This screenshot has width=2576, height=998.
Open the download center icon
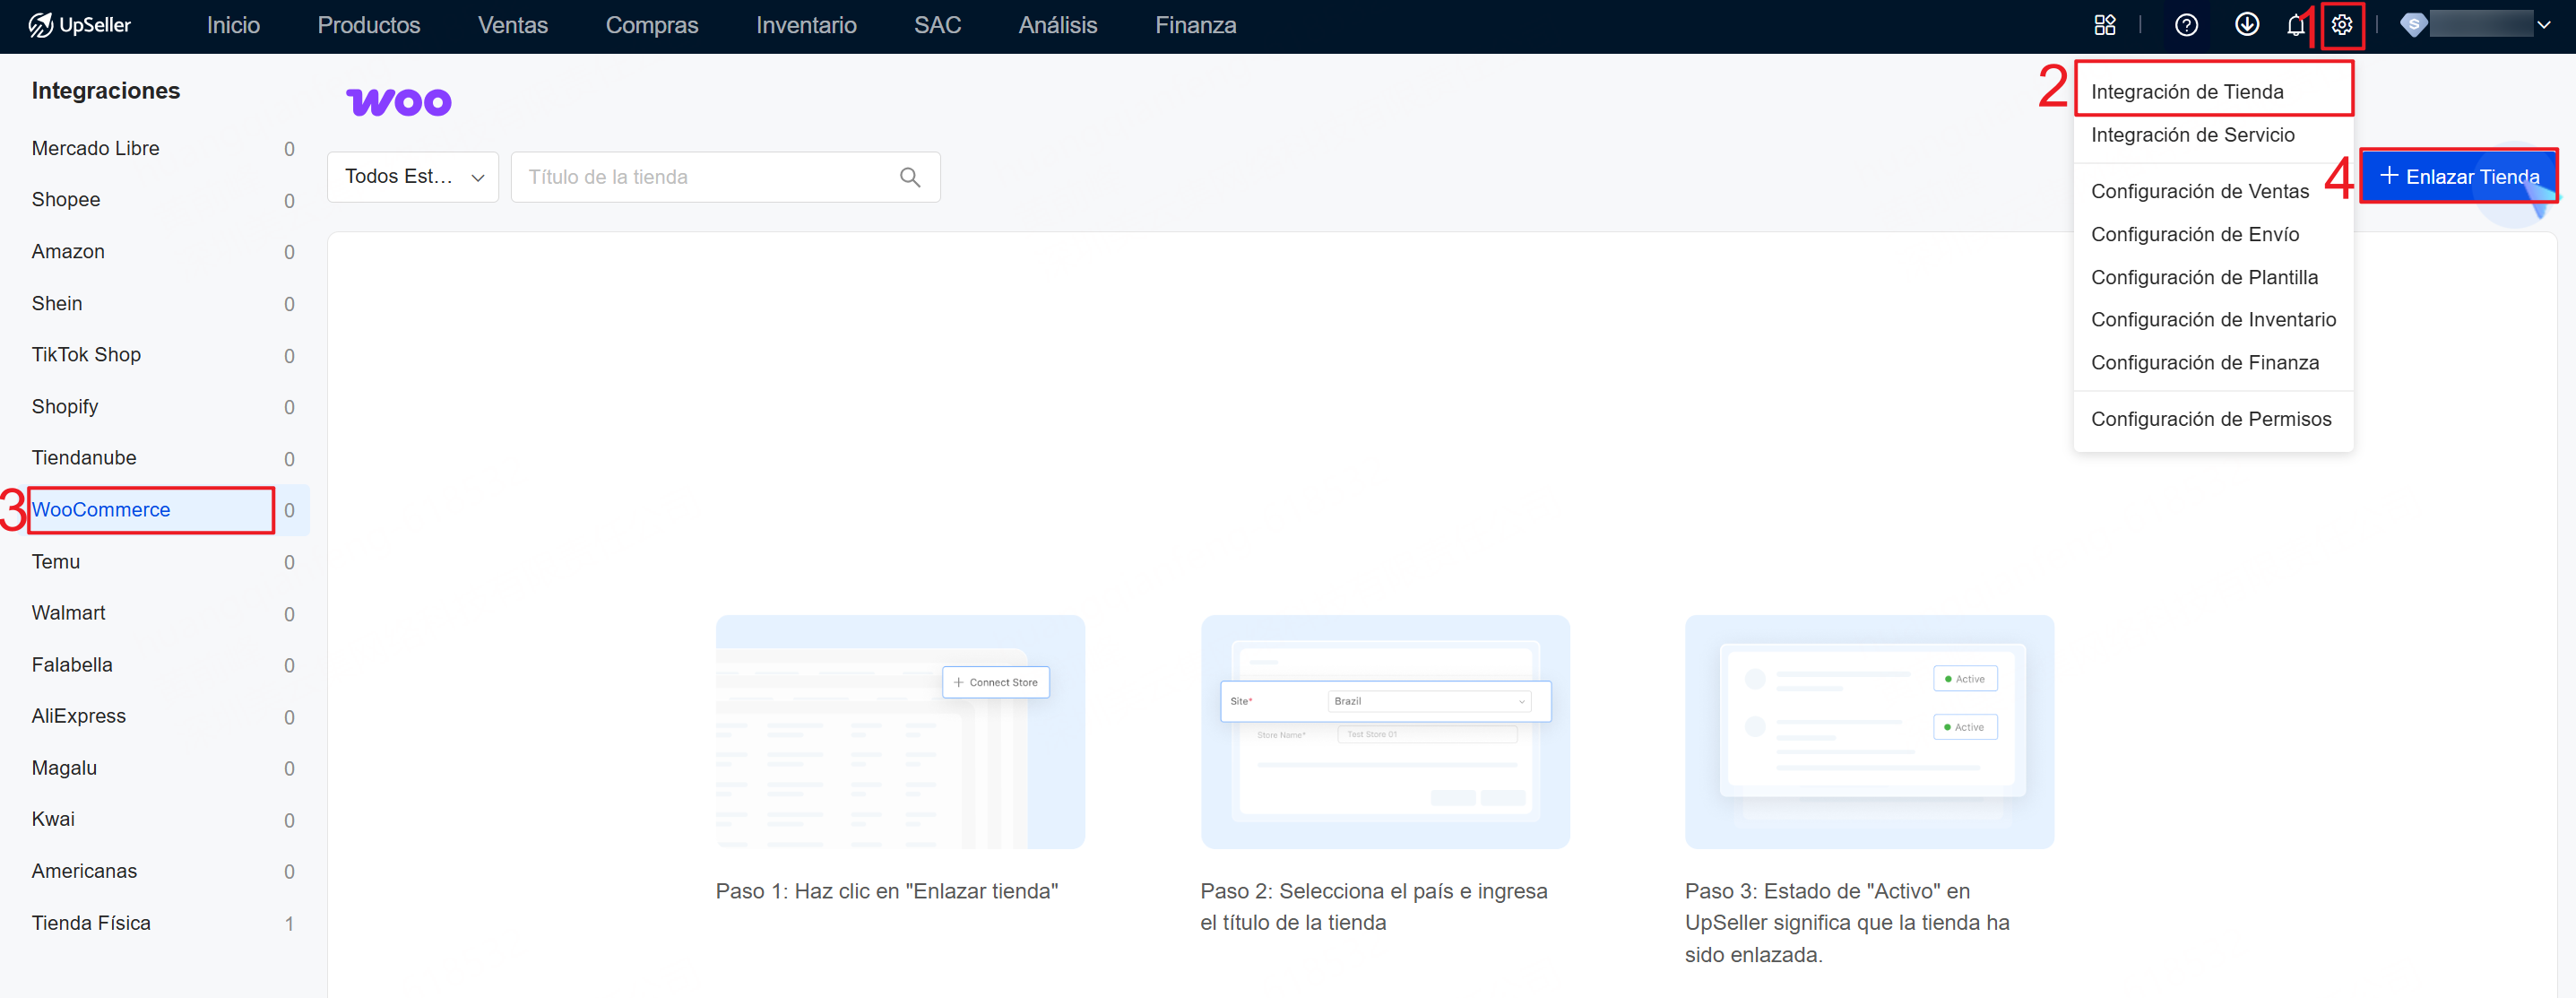[2246, 25]
